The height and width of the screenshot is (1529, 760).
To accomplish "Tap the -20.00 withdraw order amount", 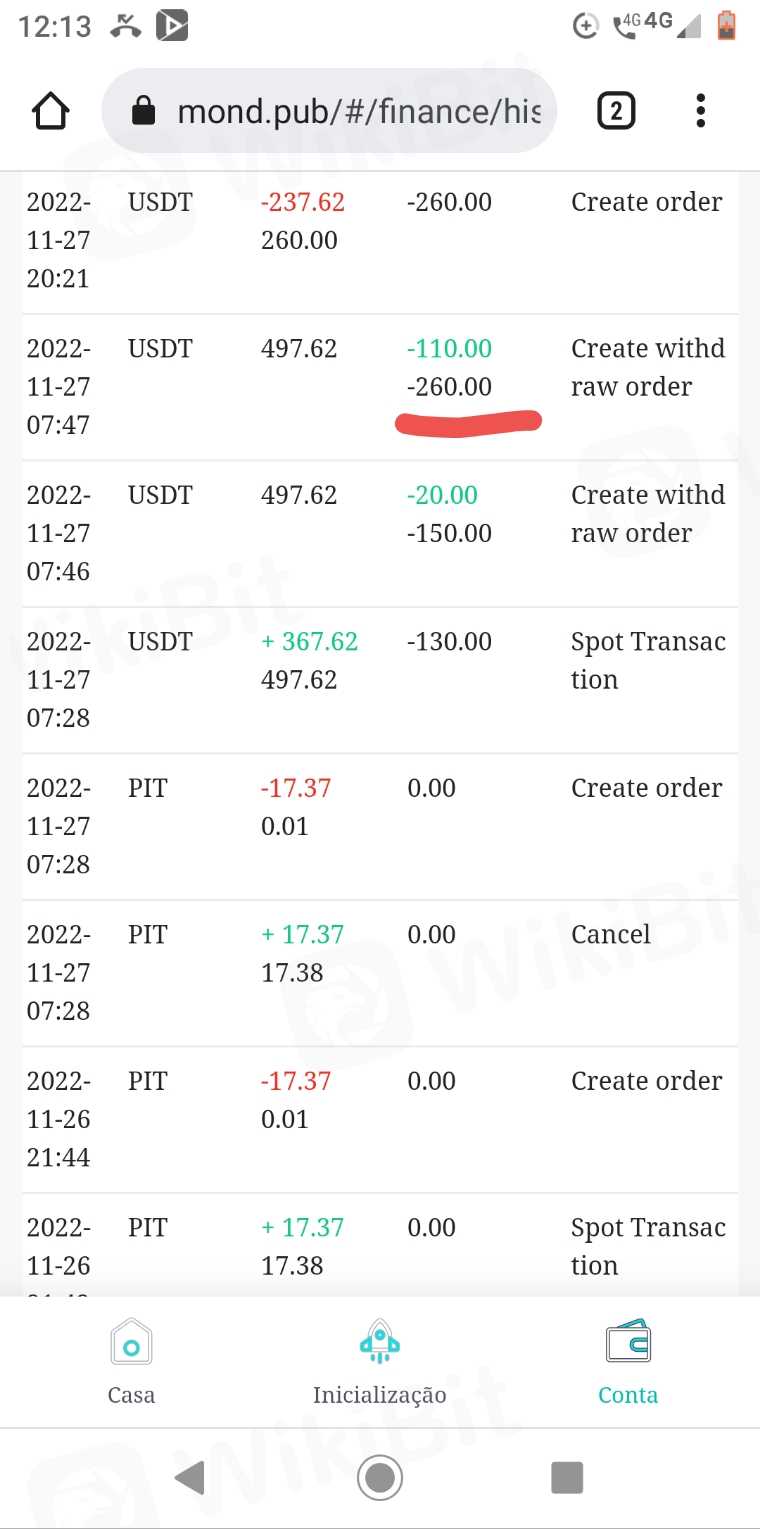I will [x=442, y=495].
